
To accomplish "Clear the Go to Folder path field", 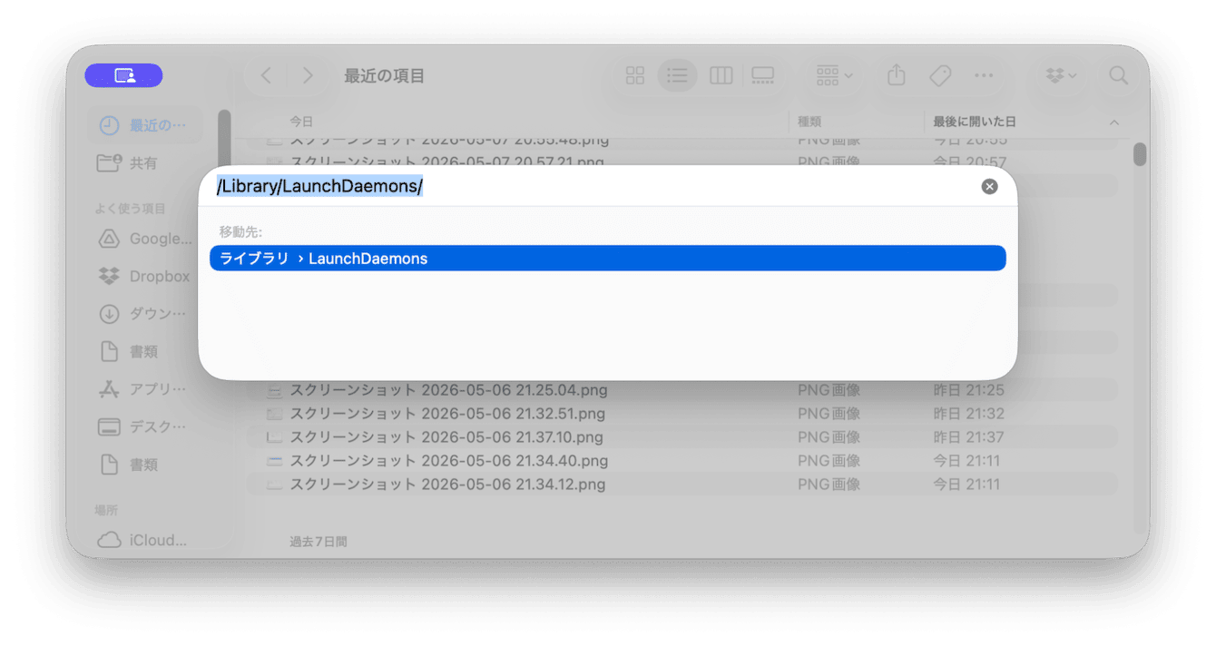I will pos(989,186).
